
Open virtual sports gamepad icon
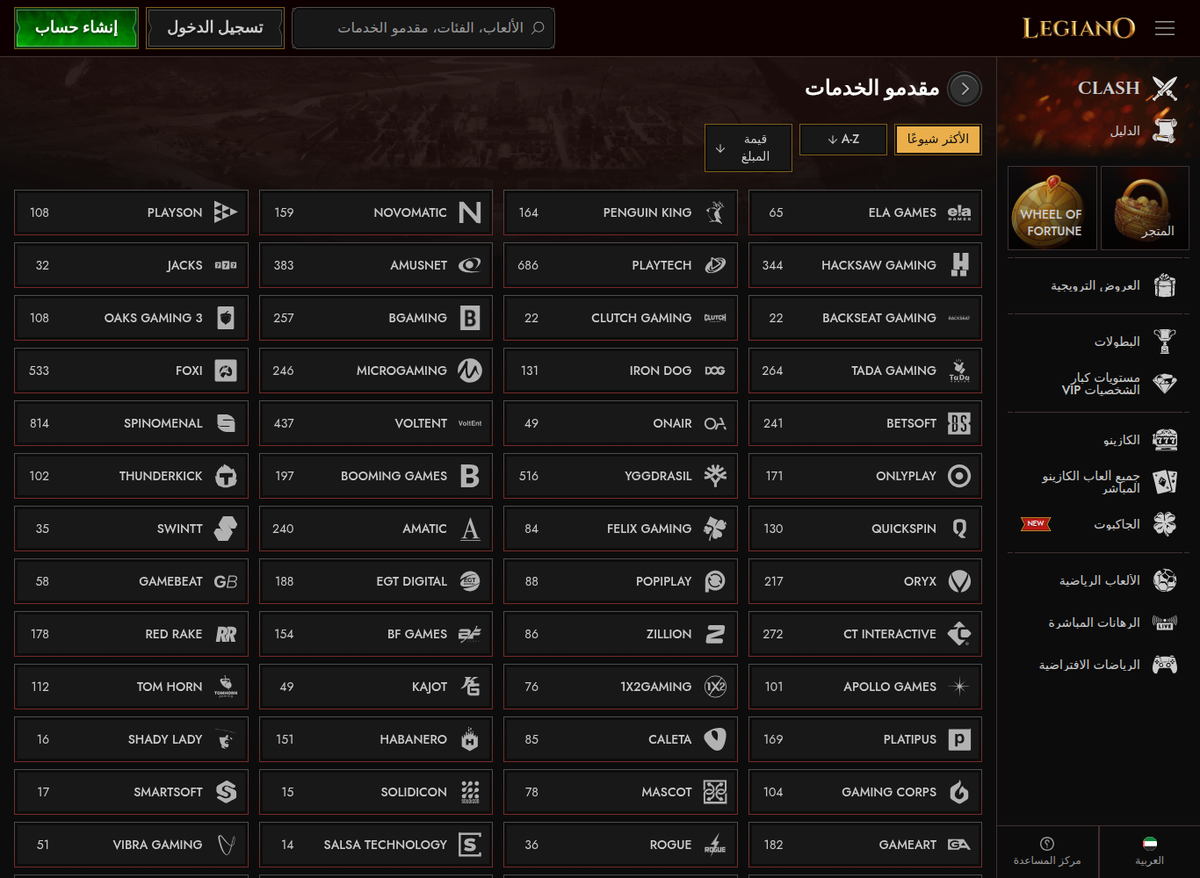(x=1165, y=664)
